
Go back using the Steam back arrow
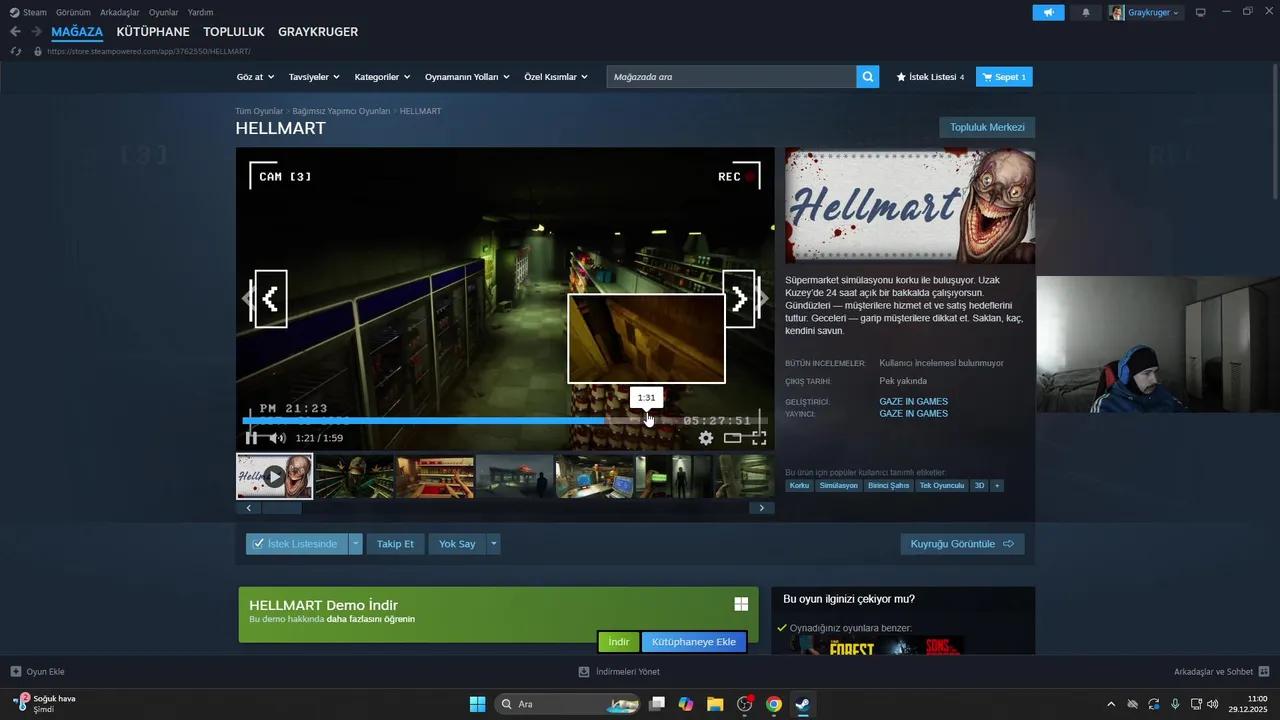click(x=15, y=32)
